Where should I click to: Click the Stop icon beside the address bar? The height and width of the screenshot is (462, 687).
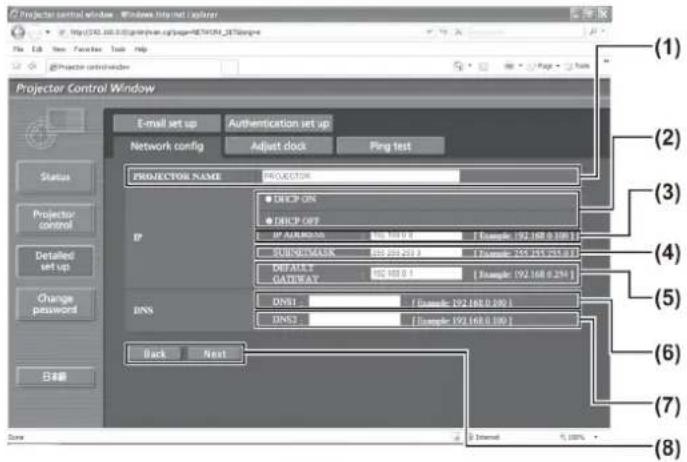(x=458, y=32)
